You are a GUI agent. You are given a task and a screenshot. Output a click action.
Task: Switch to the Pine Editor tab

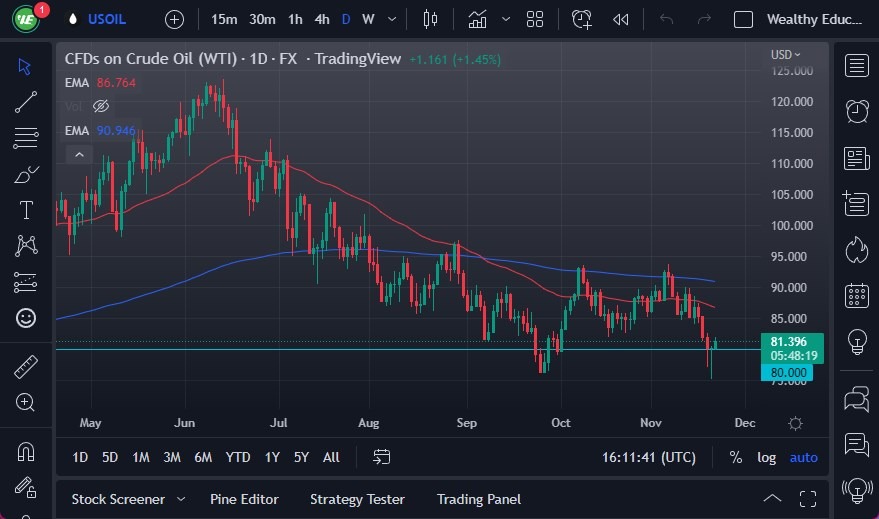[x=244, y=499]
